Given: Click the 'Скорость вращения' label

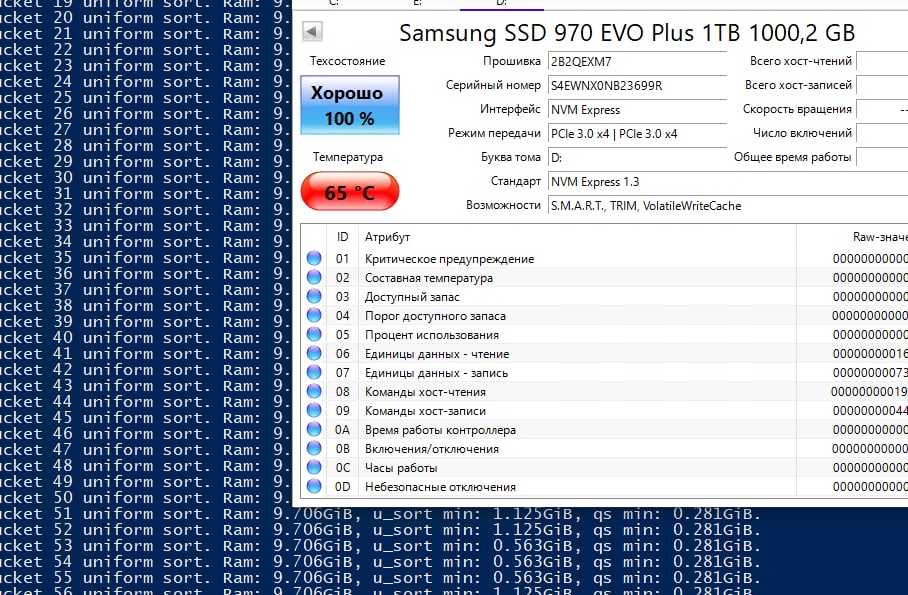Looking at the screenshot, I should coord(797,109).
